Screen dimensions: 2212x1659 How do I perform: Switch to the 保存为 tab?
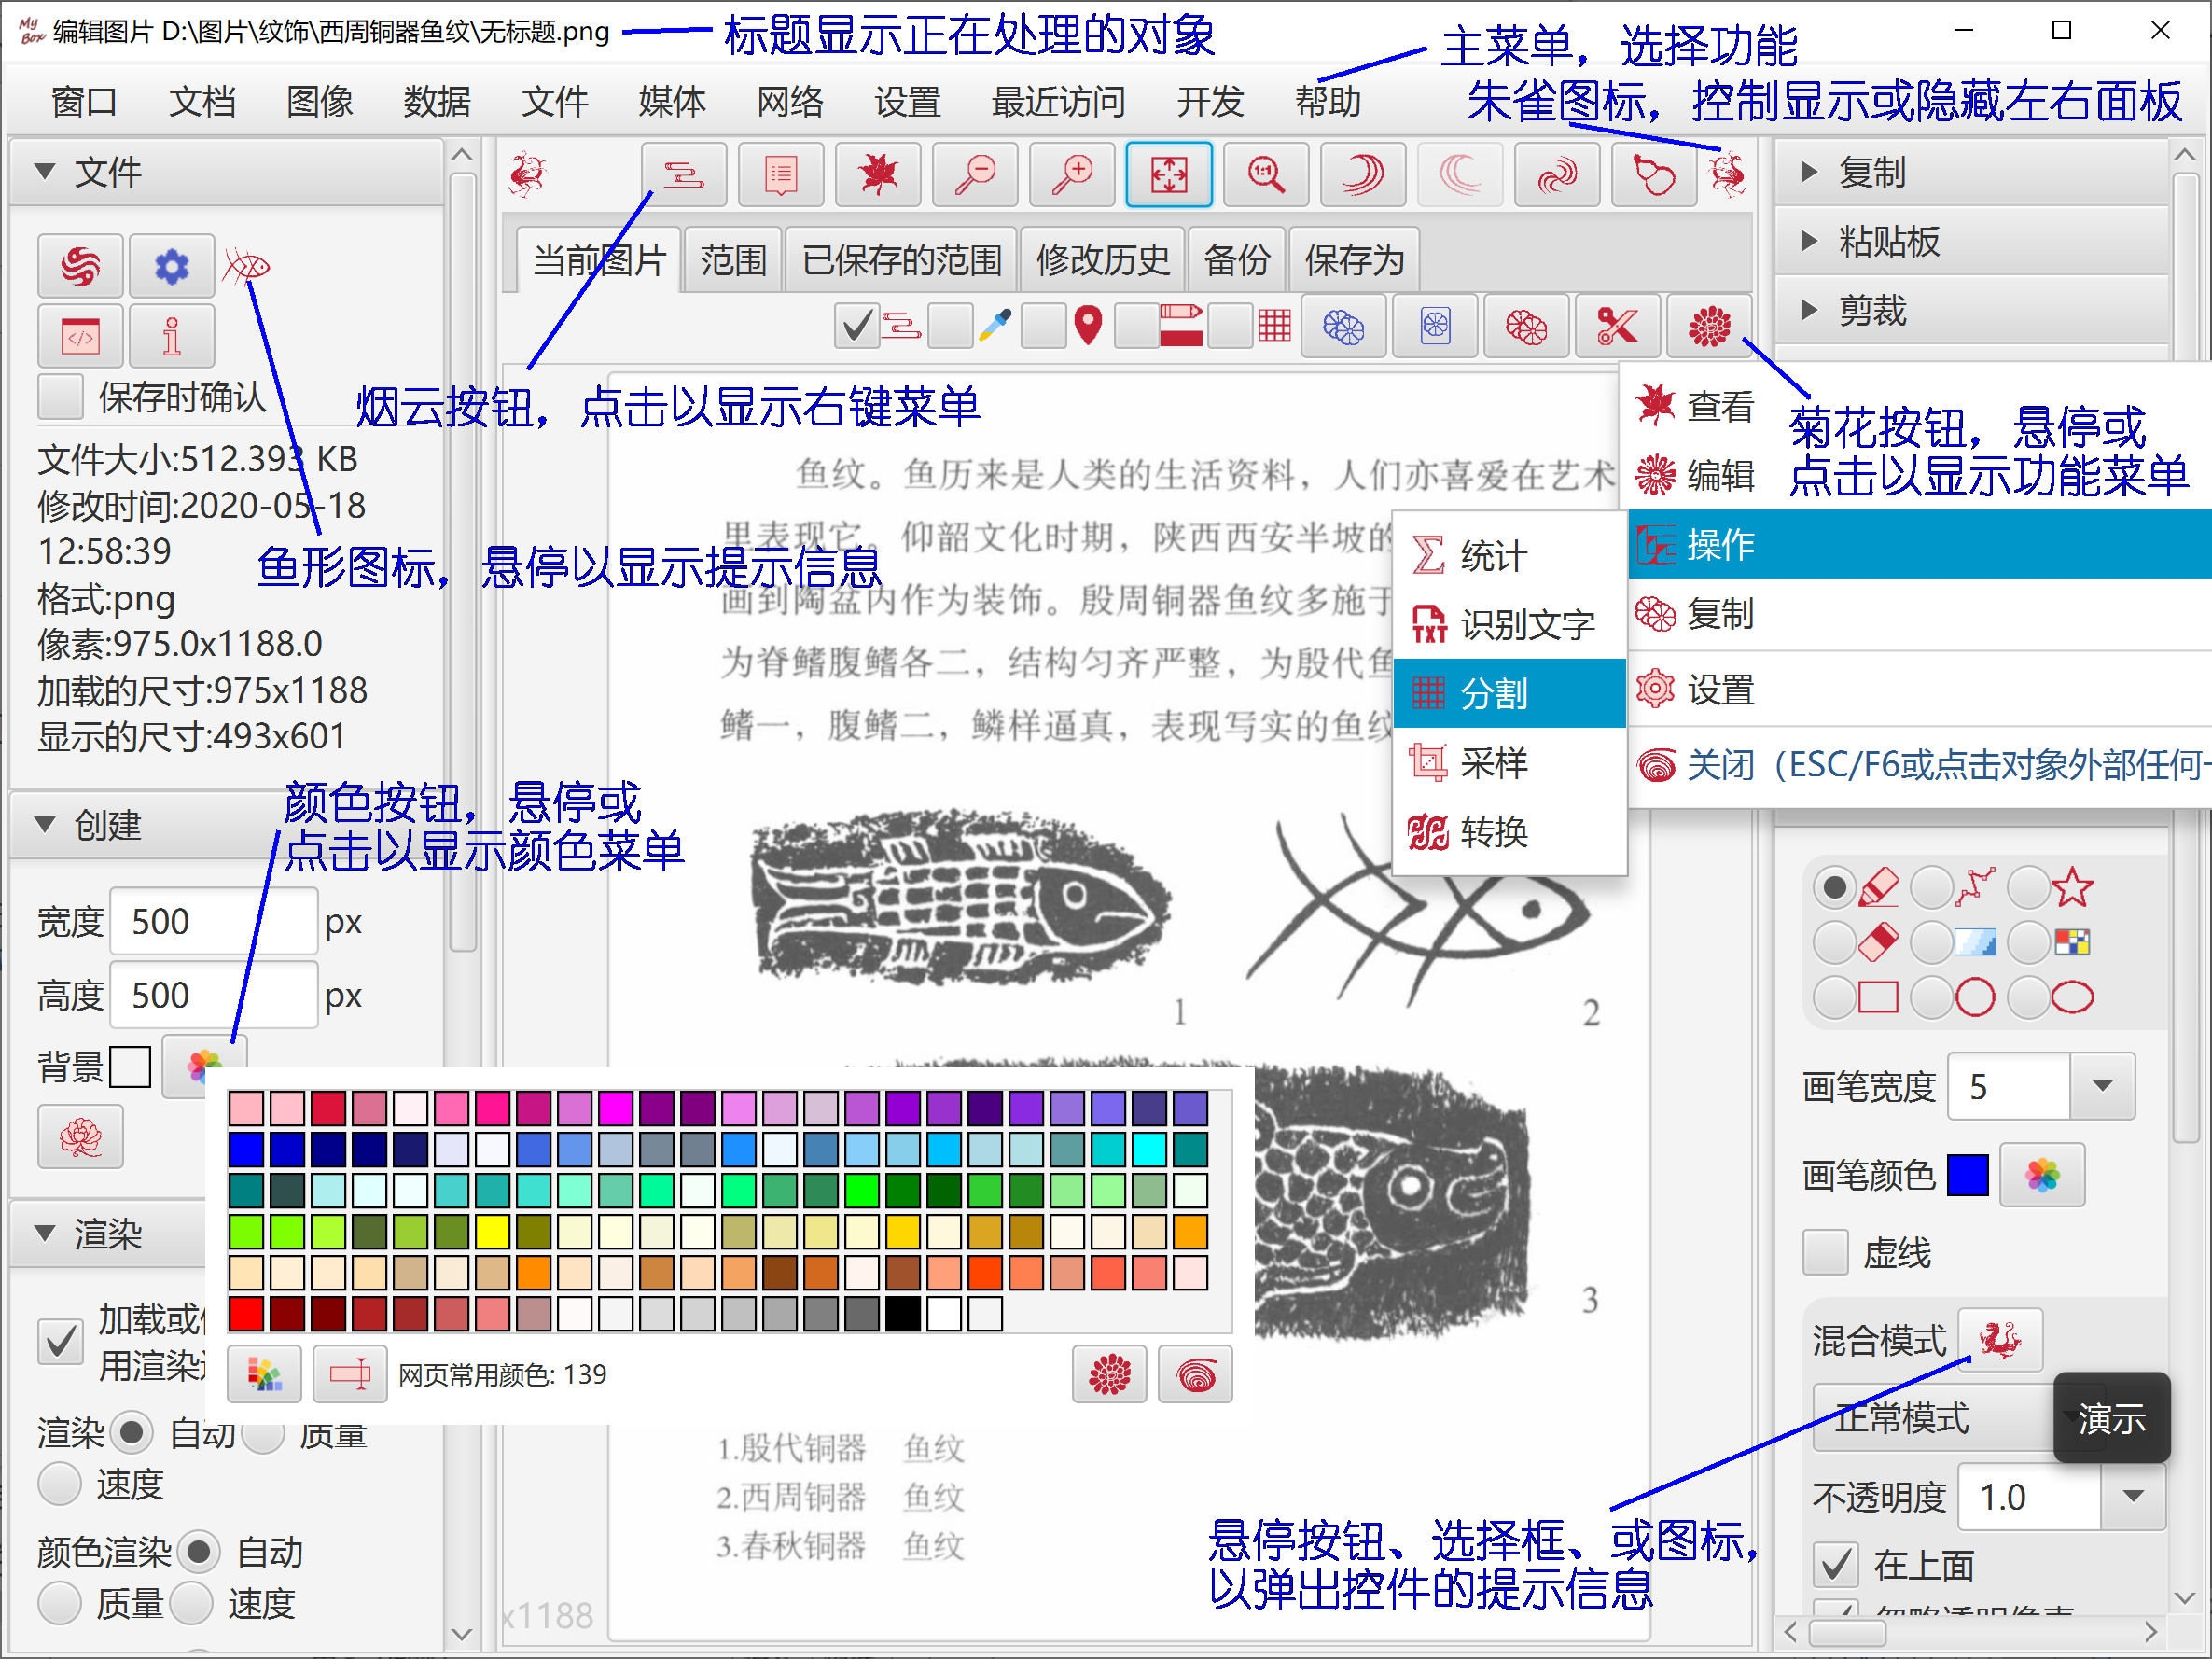1354,260
